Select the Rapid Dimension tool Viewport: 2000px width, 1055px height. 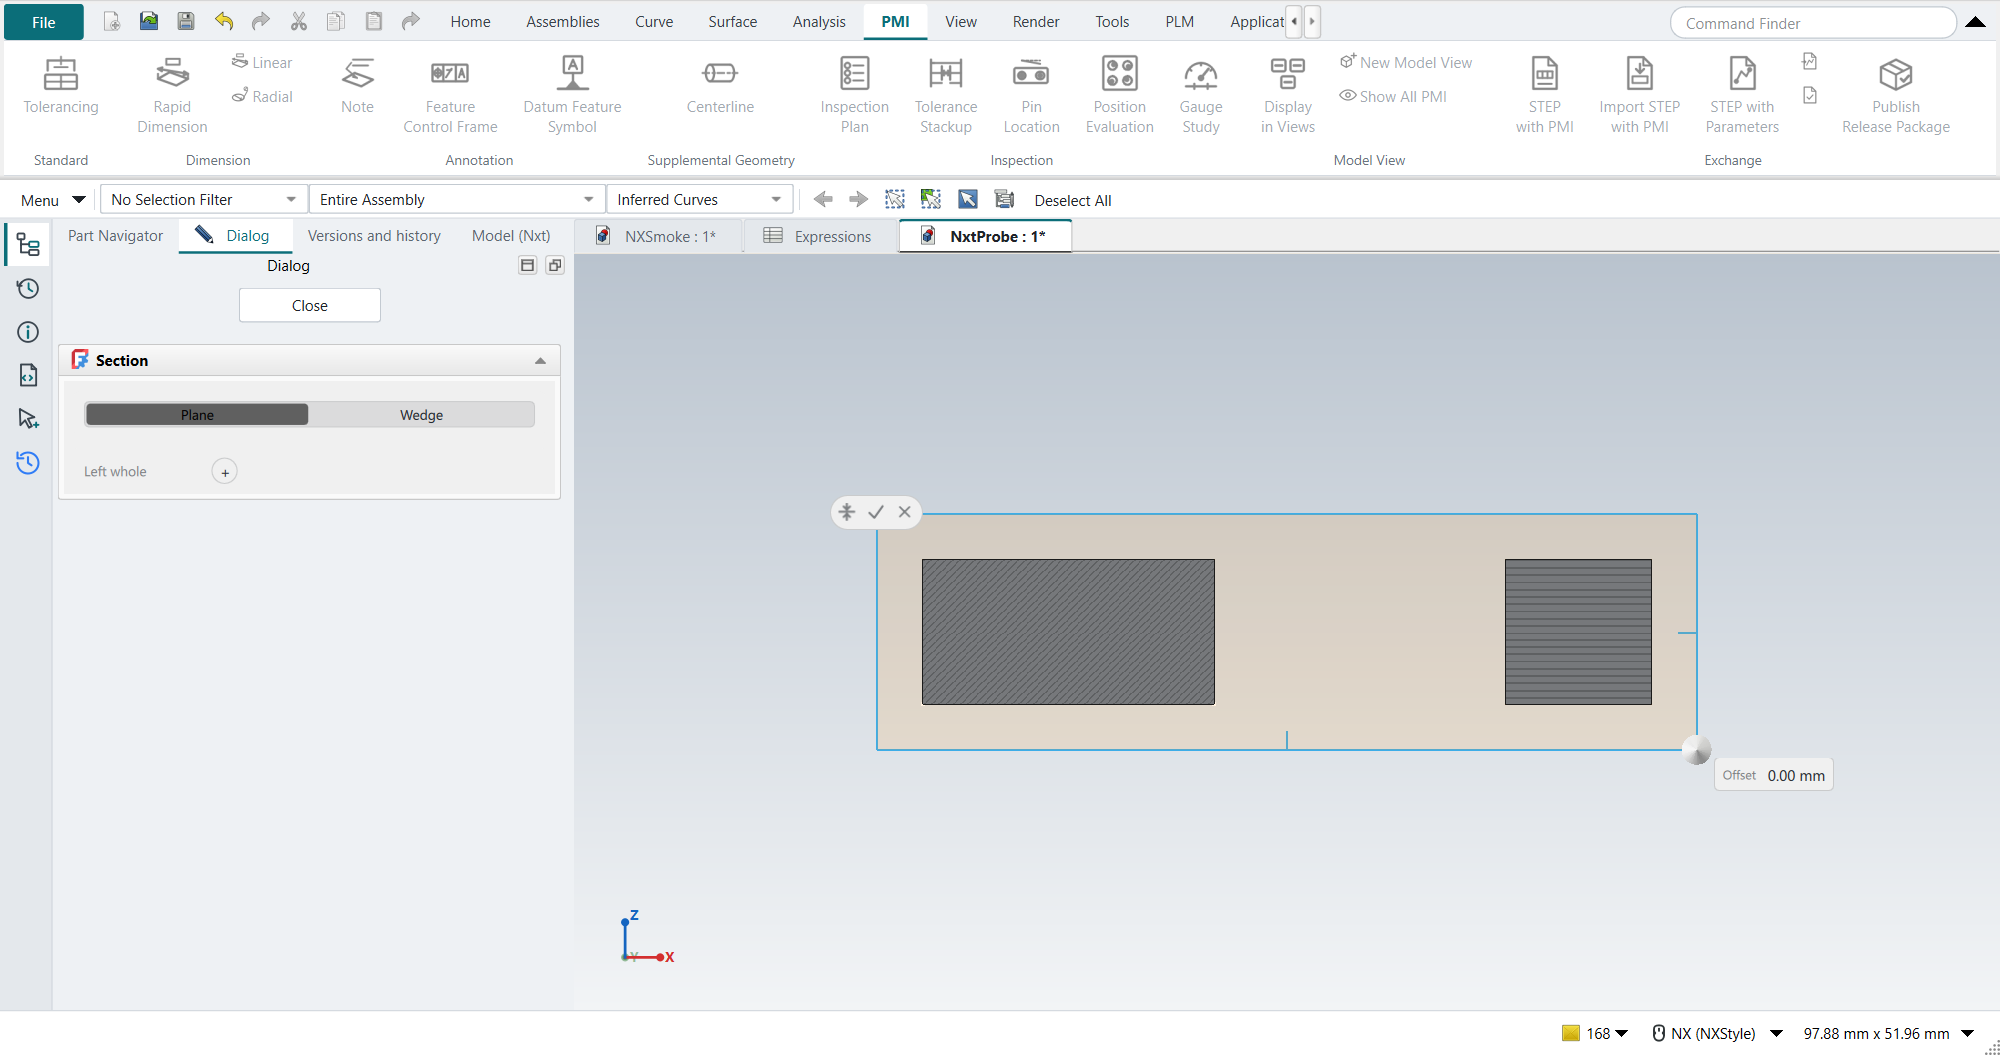click(172, 95)
